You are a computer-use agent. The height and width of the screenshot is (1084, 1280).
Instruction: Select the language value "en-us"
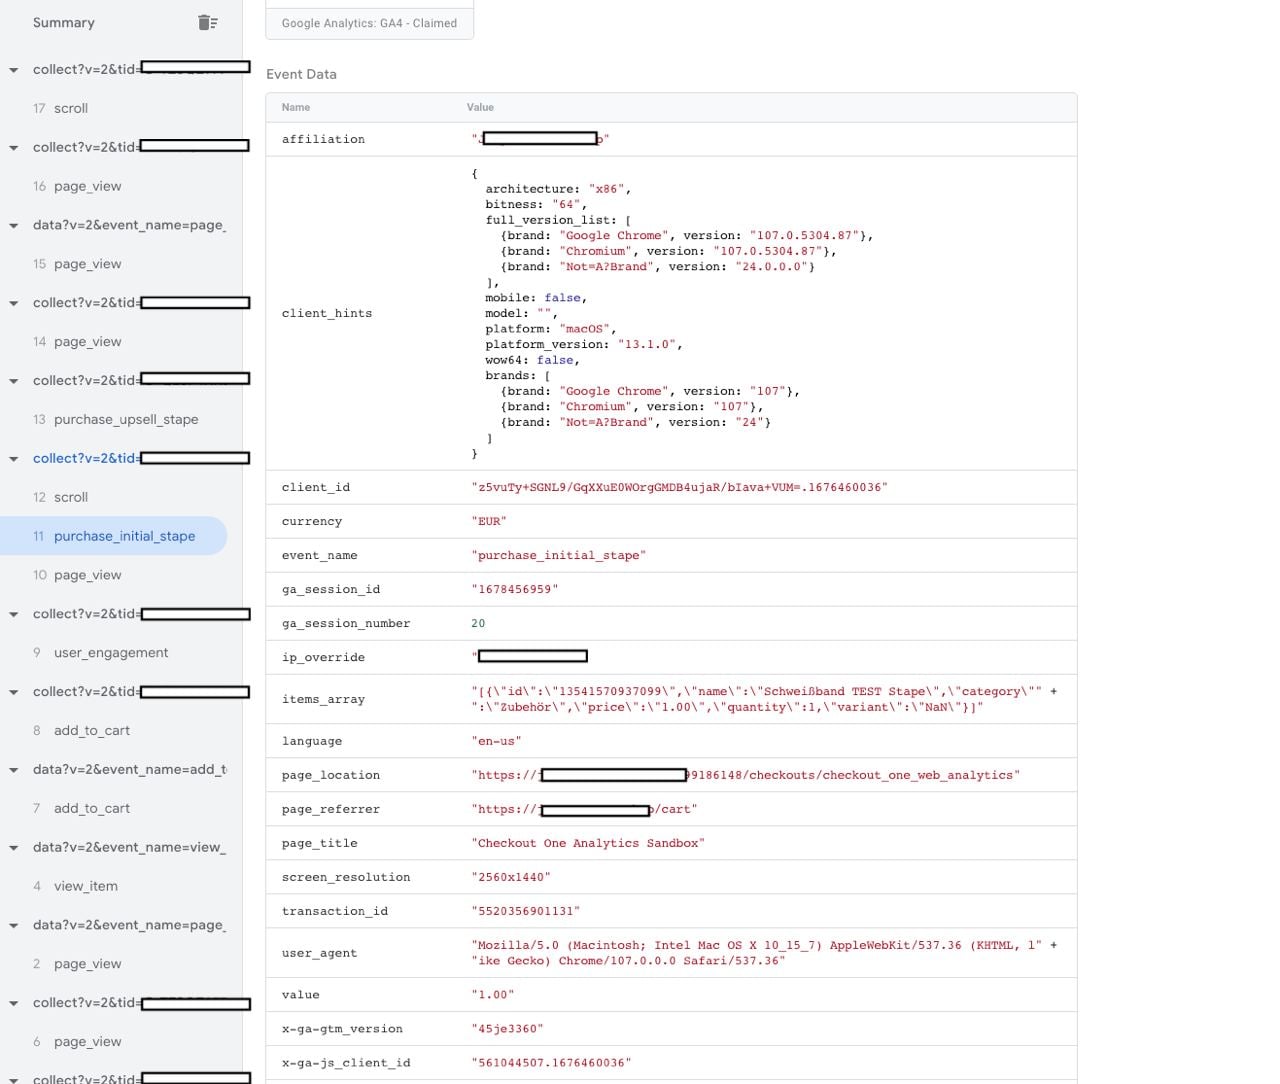click(496, 741)
